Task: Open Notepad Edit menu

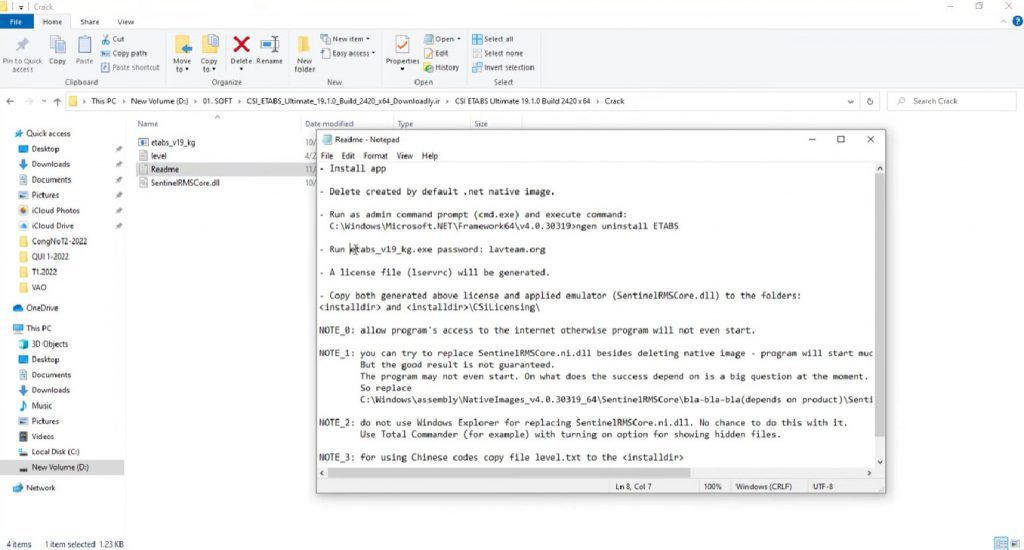Action: coord(348,156)
